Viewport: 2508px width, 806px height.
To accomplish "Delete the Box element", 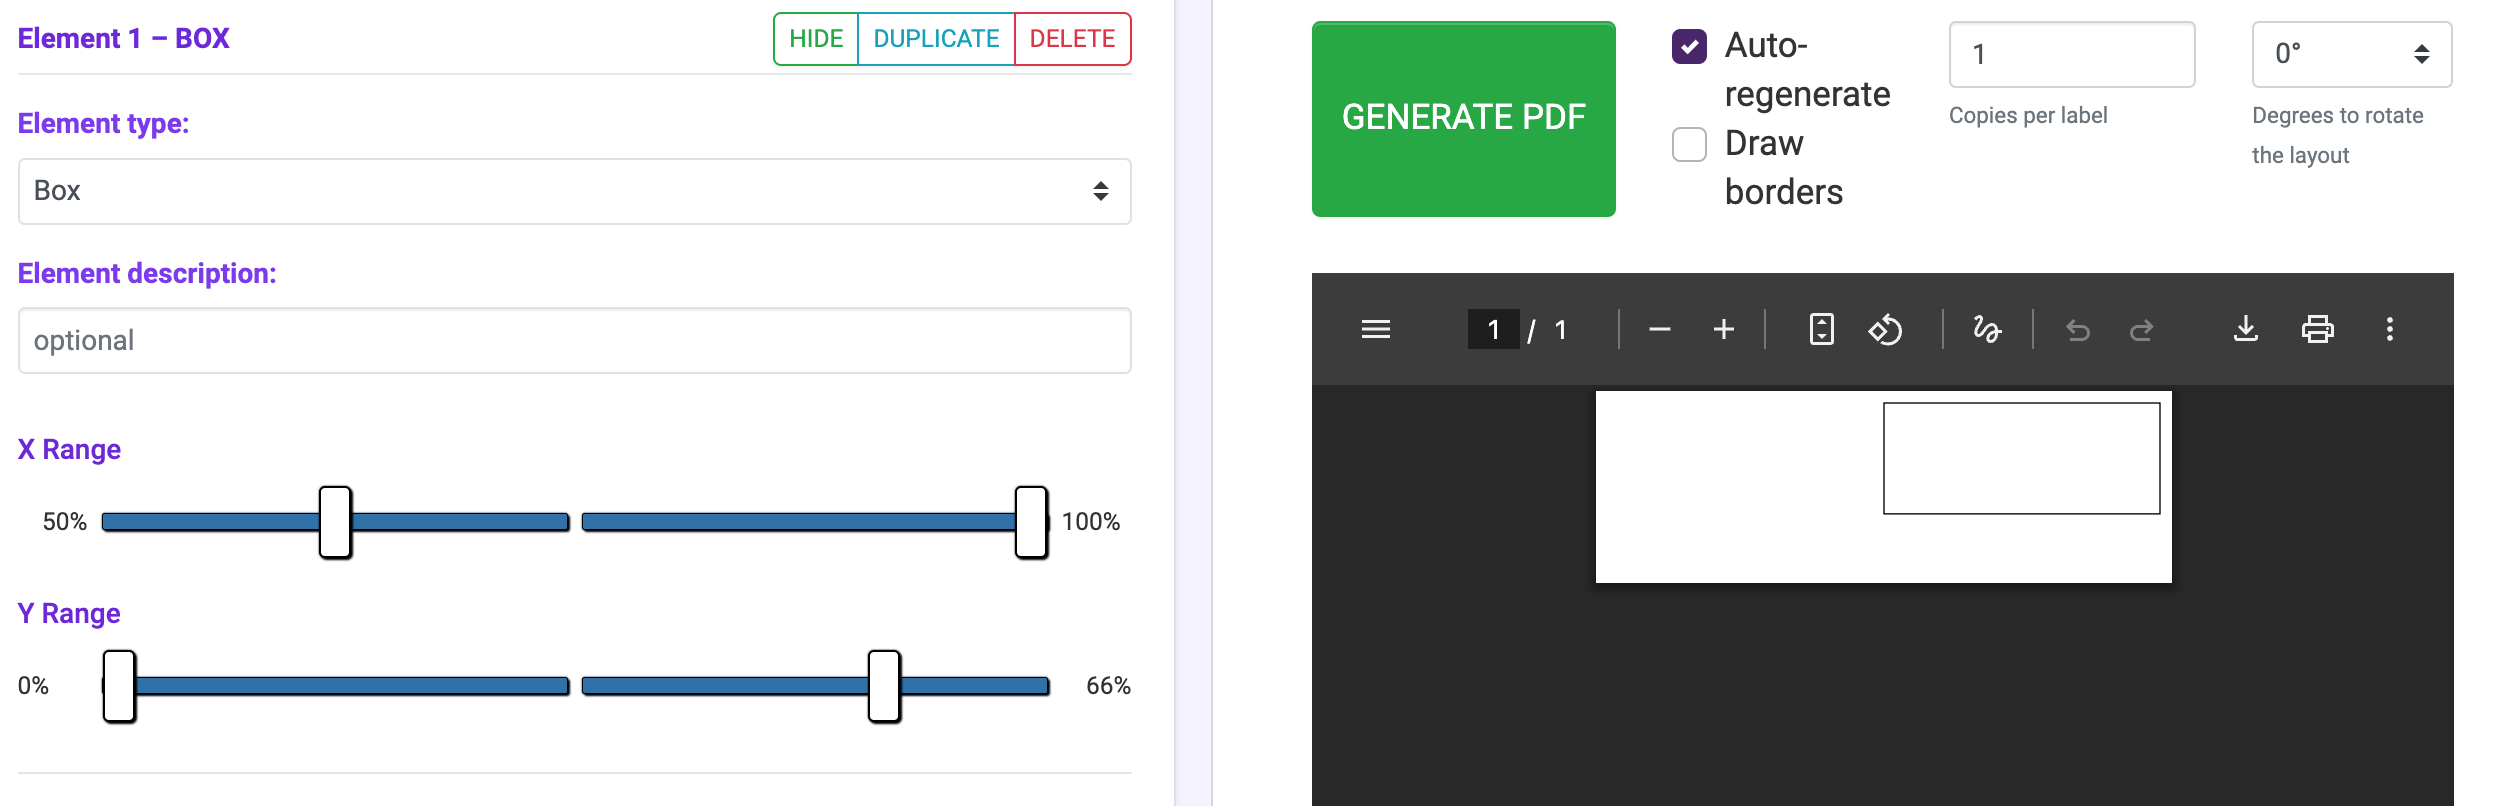I will tap(1072, 39).
